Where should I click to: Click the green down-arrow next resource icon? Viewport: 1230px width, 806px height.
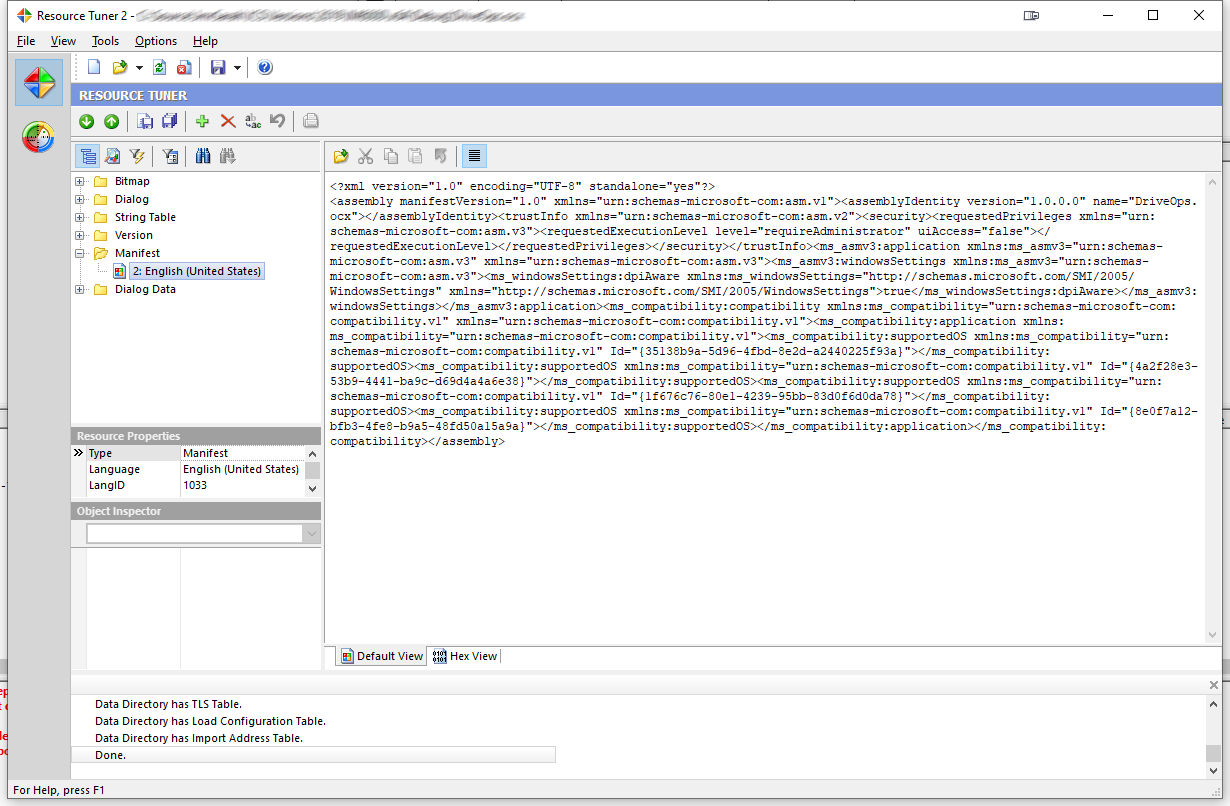(86, 121)
